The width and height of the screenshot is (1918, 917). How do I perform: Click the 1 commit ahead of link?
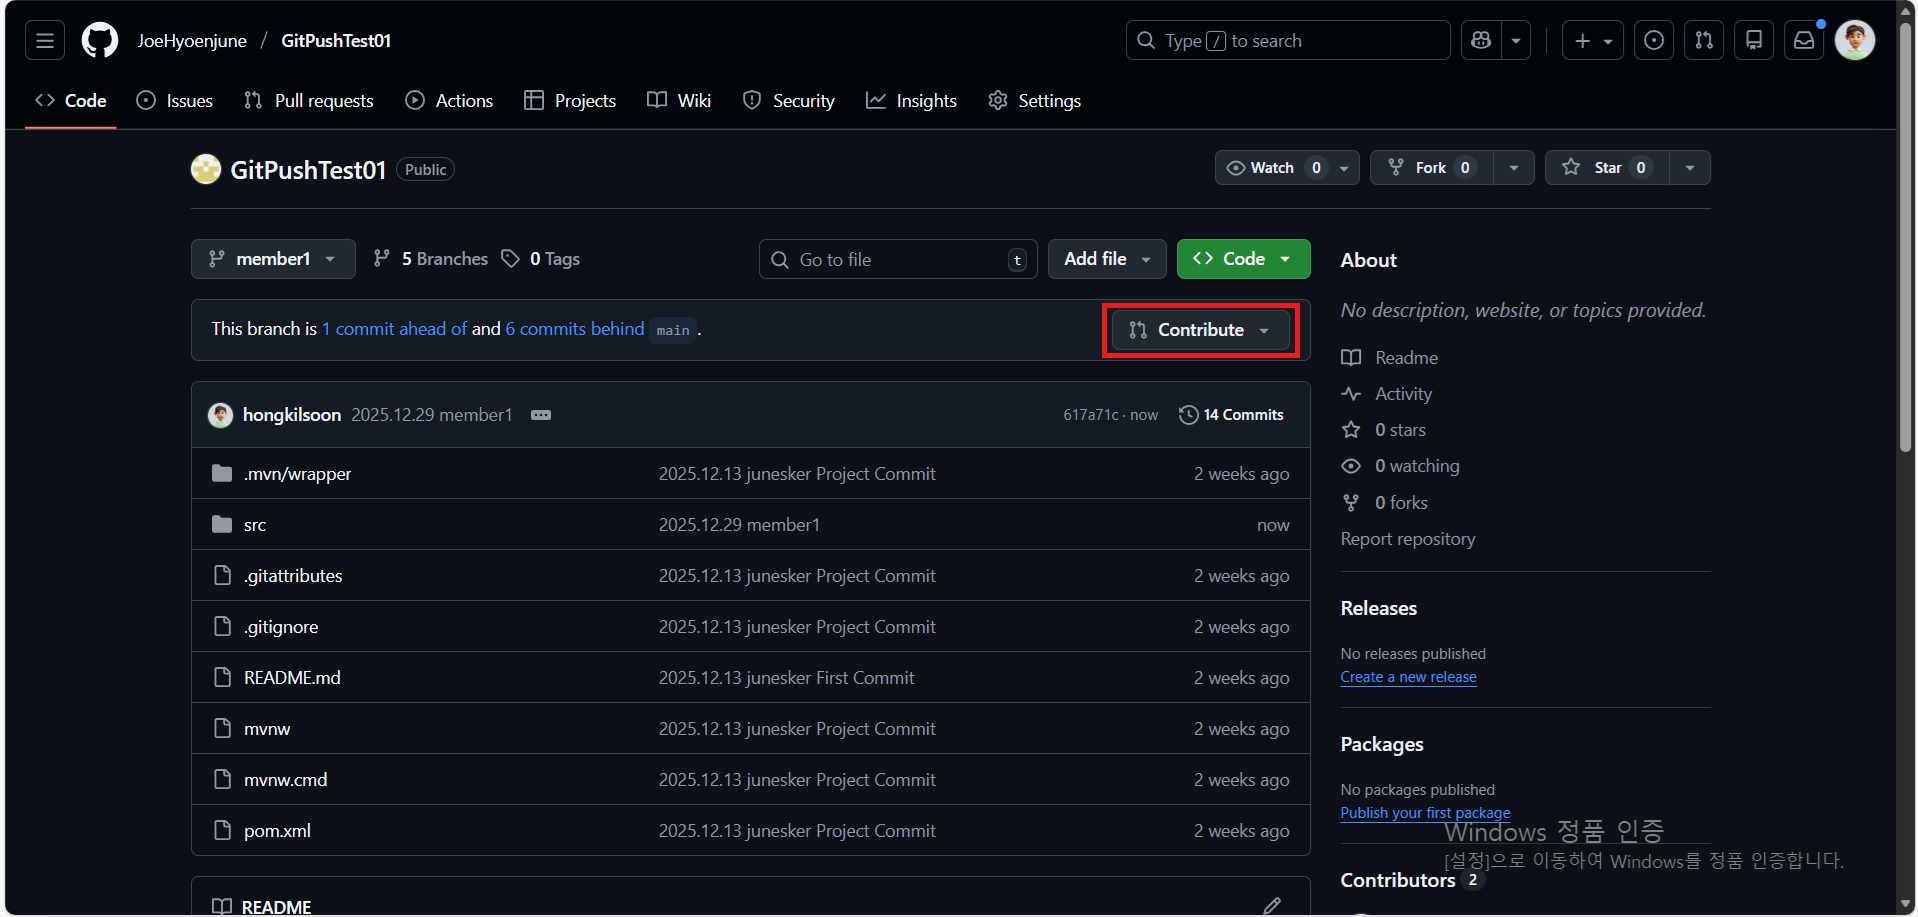pos(394,329)
